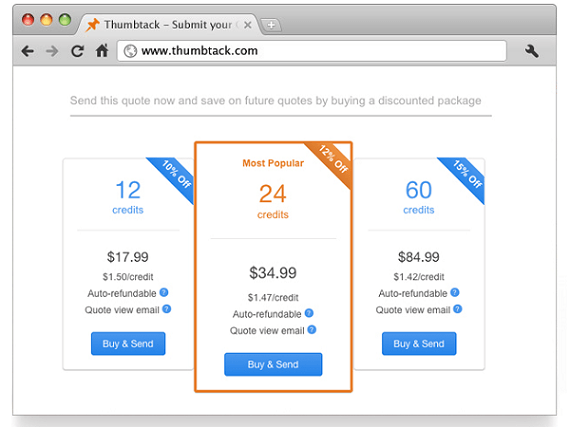Click the www.thumbtack.com address field
570x427 pixels.
(312, 51)
